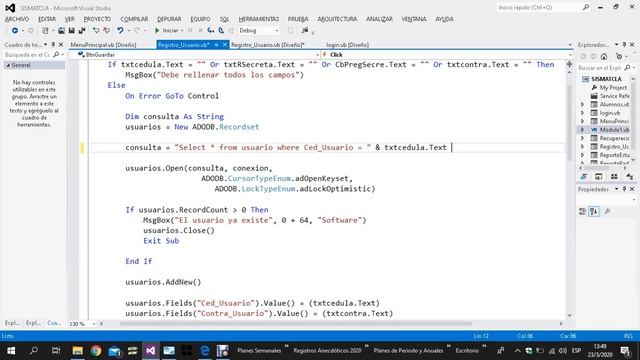Open the ARQUITECTURA menu
Screen dimensions: 640x360
pyautogui.click(x=337, y=19)
